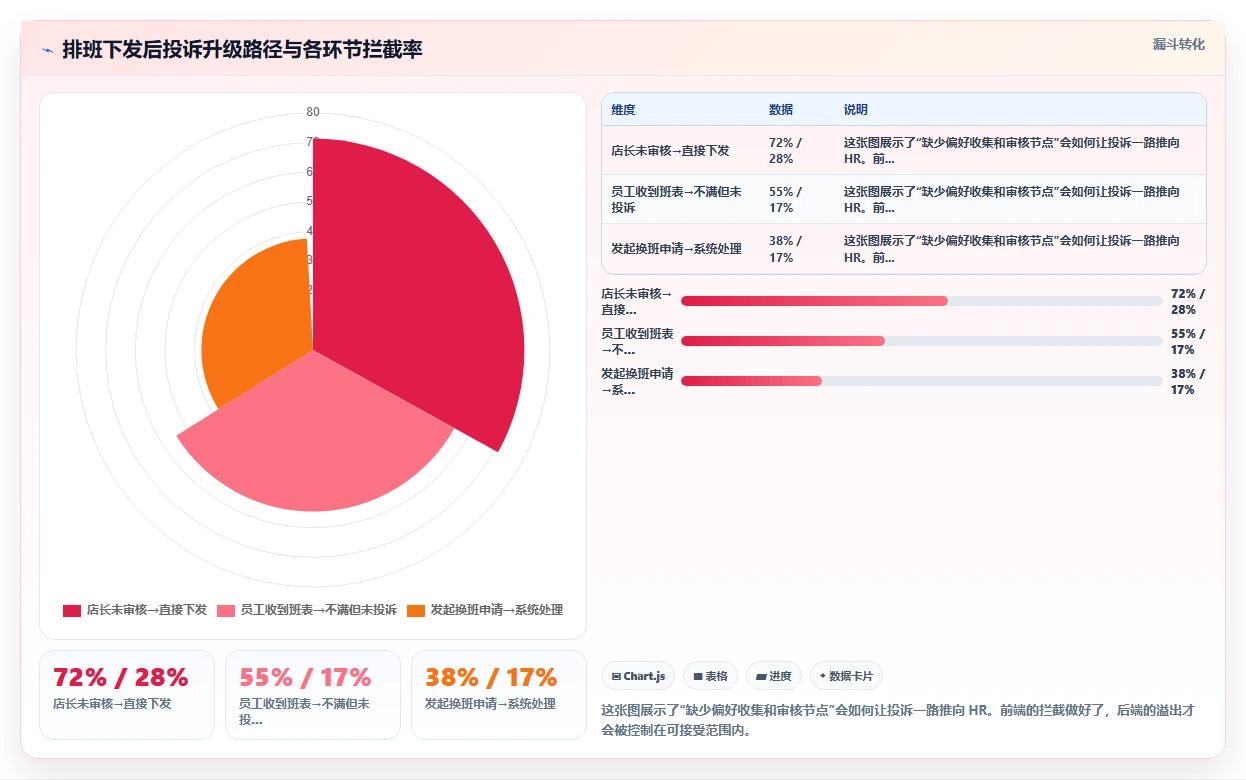The height and width of the screenshot is (780, 1246).
Task: Select the Chart.js chip
Action: point(639,676)
